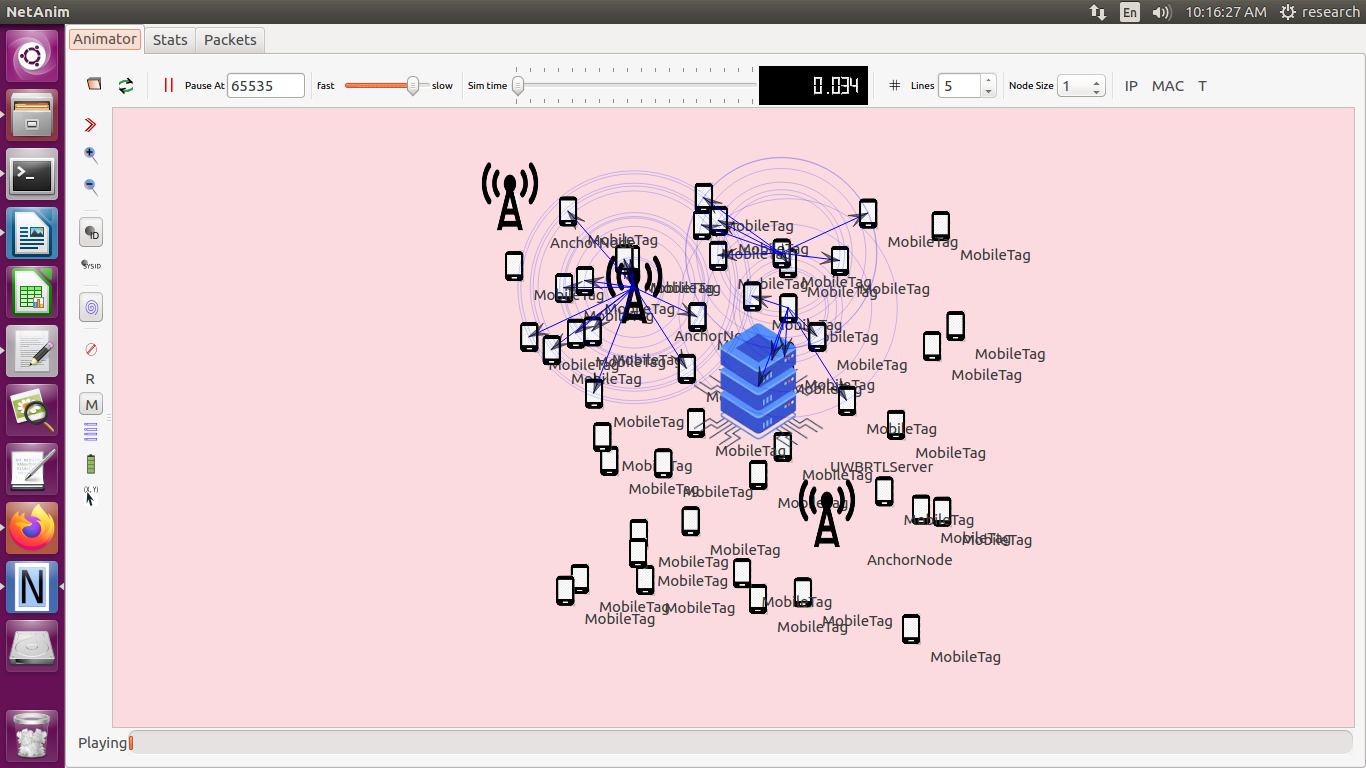This screenshot has width=1366, height=768.
Task: Click the reload trace file icon
Action: point(126,86)
